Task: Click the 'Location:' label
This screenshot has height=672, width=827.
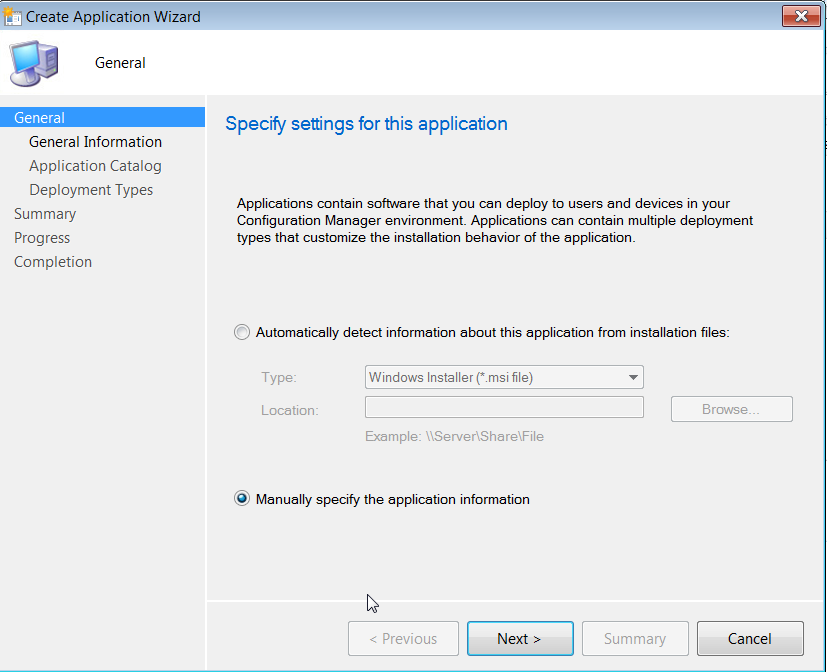Action: point(290,410)
